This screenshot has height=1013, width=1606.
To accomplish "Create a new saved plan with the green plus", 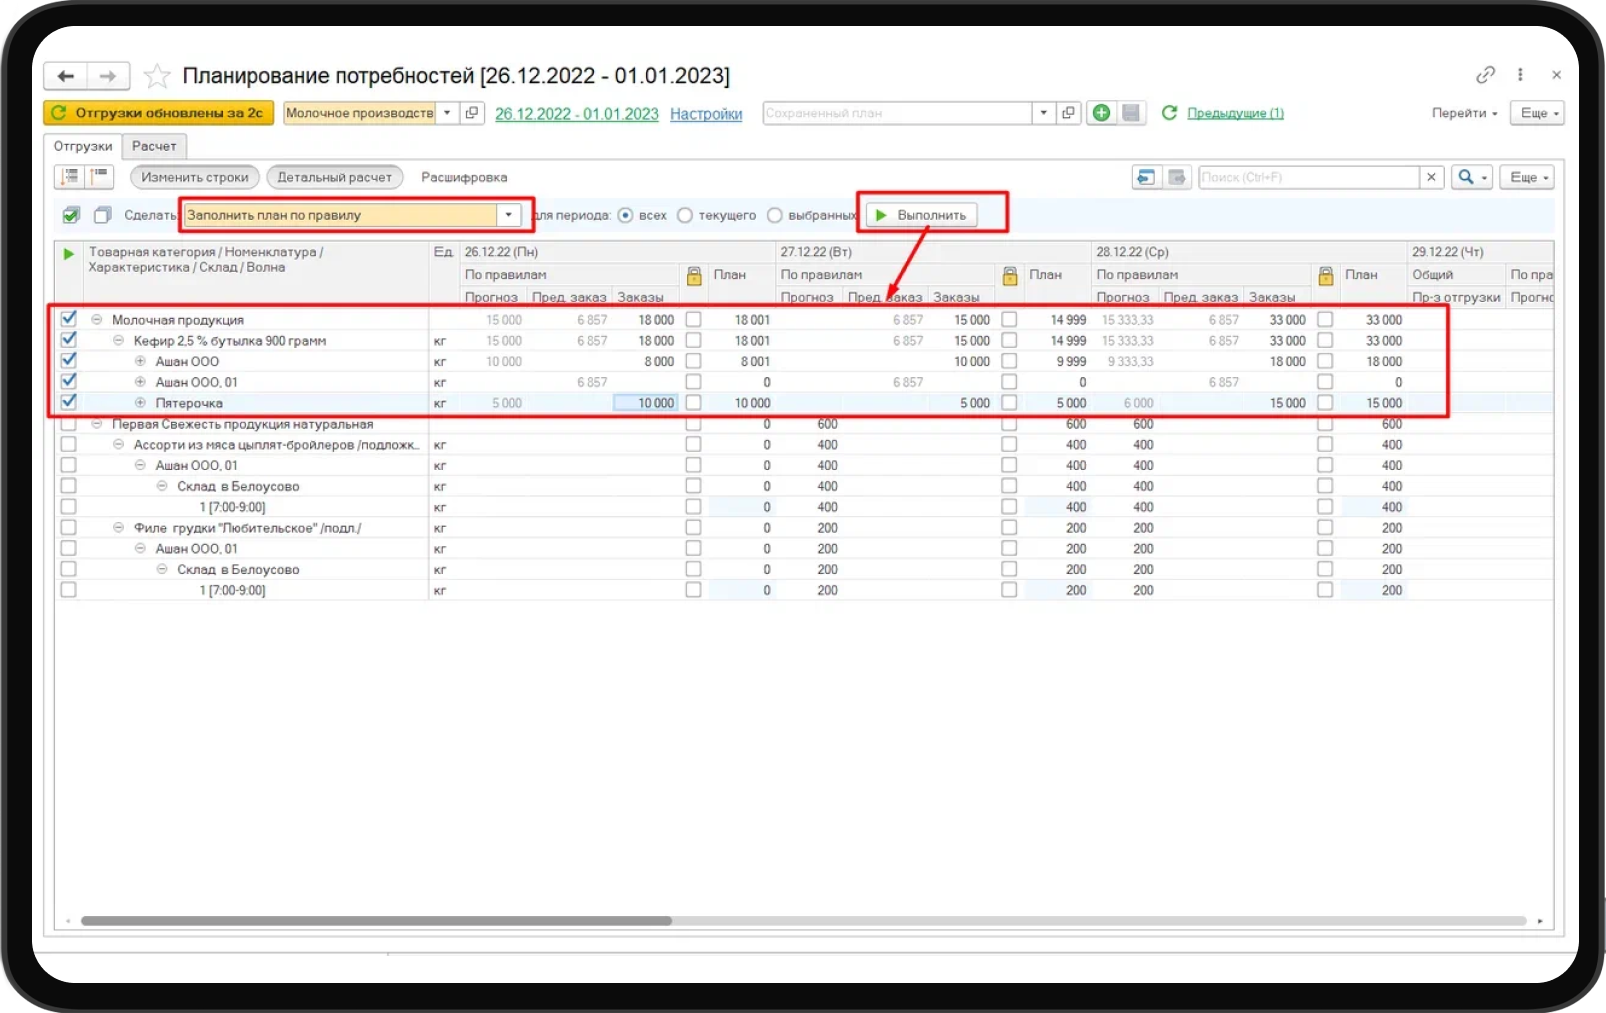I will [x=1101, y=113].
